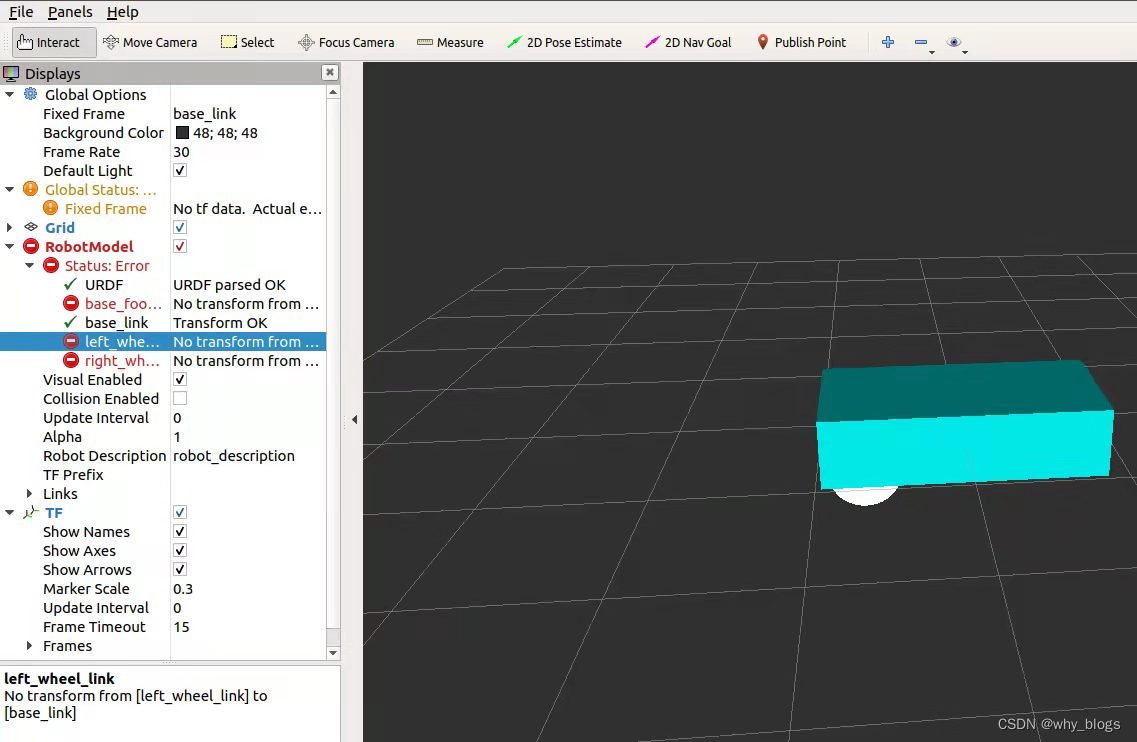Click the base_foo... red error icon
Screen dimensions: 1137x742
point(71,302)
